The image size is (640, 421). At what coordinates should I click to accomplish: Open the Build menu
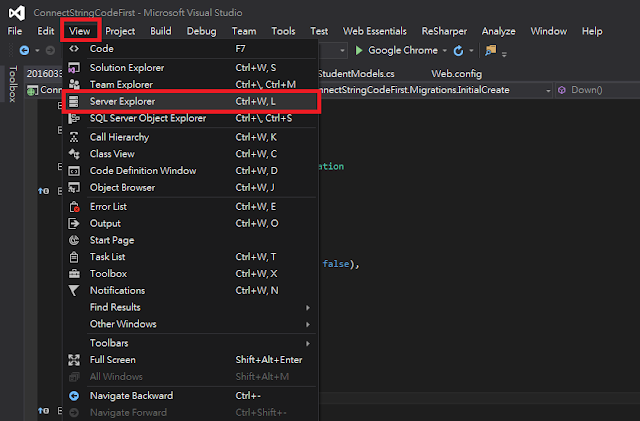pyautogui.click(x=161, y=31)
